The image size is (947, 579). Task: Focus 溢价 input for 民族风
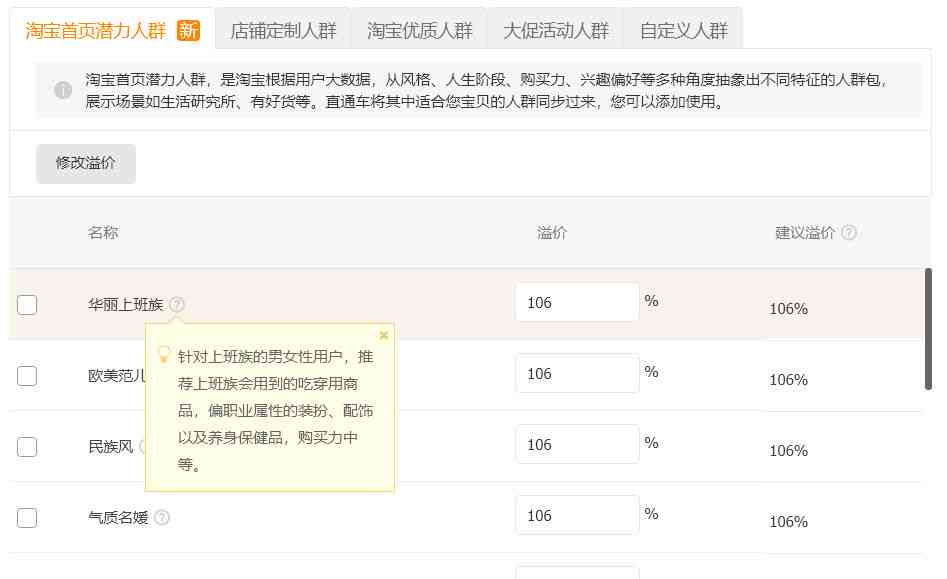[x=577, y=444]
